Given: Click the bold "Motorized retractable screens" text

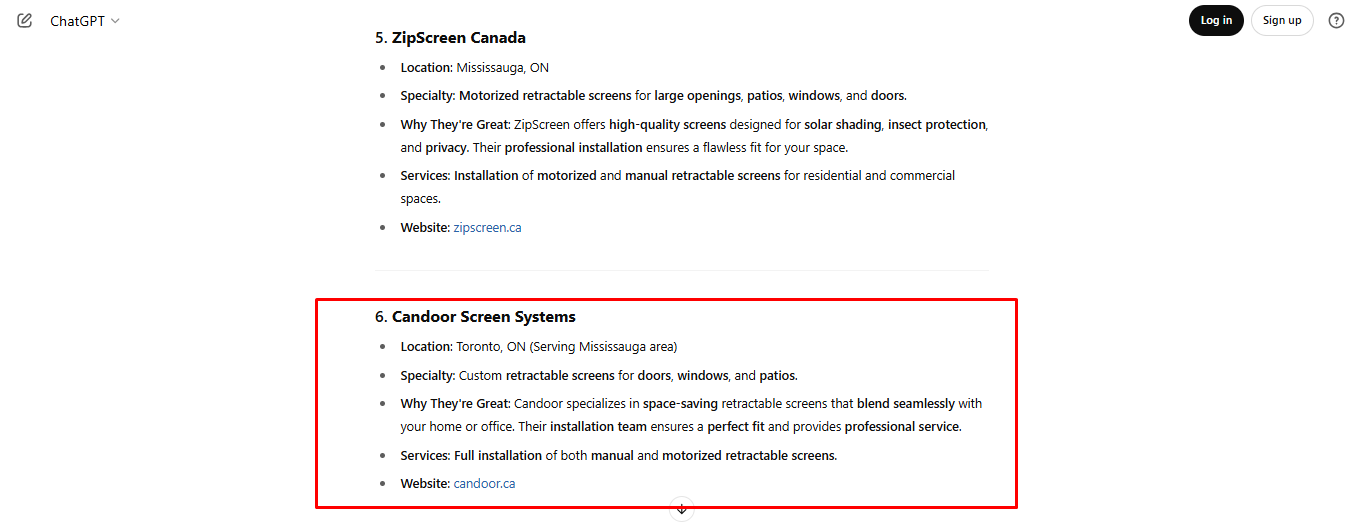Looking at the screenshot, I should (x=545, y=96).
